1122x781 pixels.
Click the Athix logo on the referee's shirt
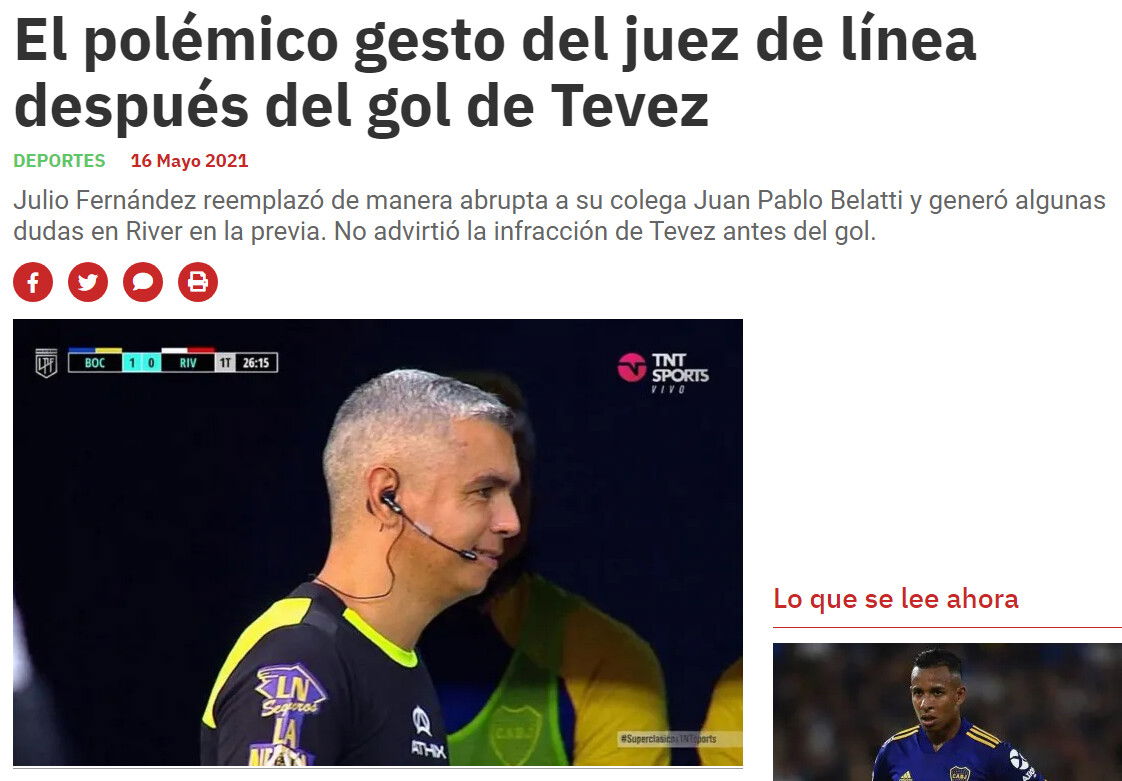(427, 732)
